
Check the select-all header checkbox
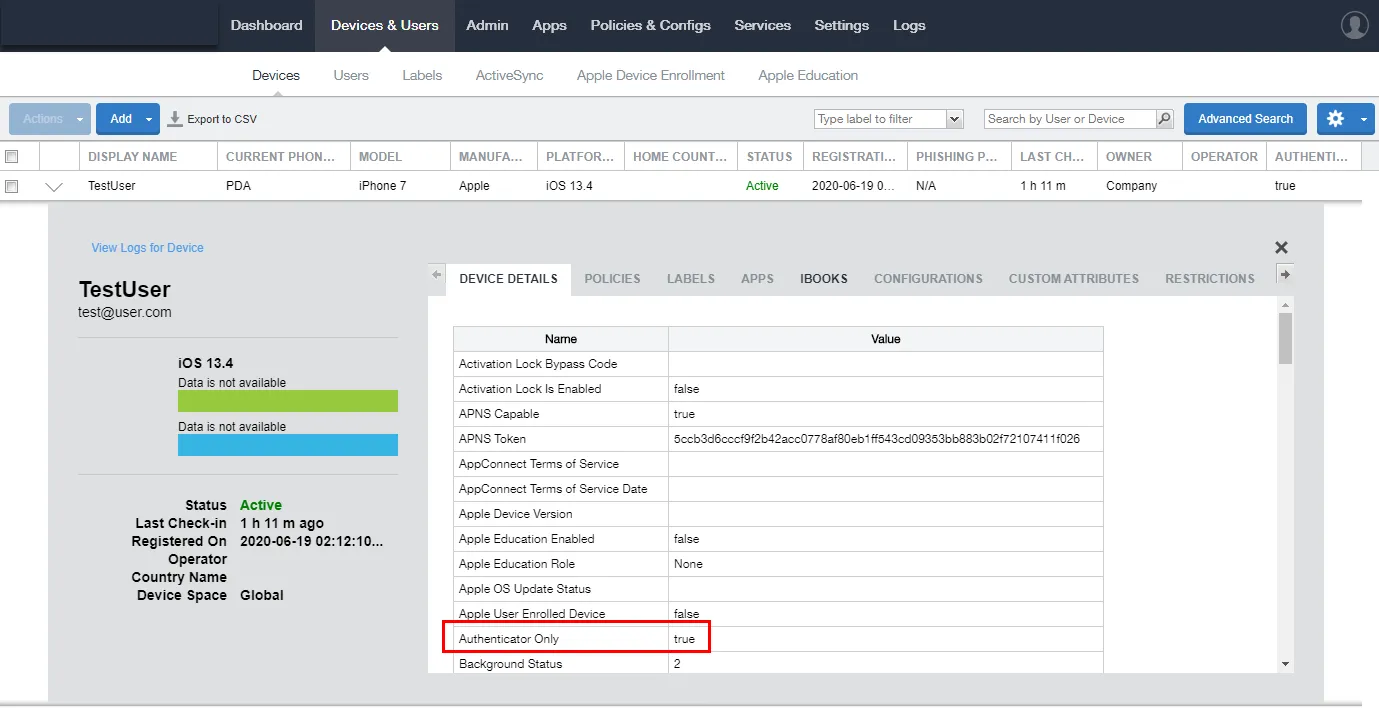point(12,156)
